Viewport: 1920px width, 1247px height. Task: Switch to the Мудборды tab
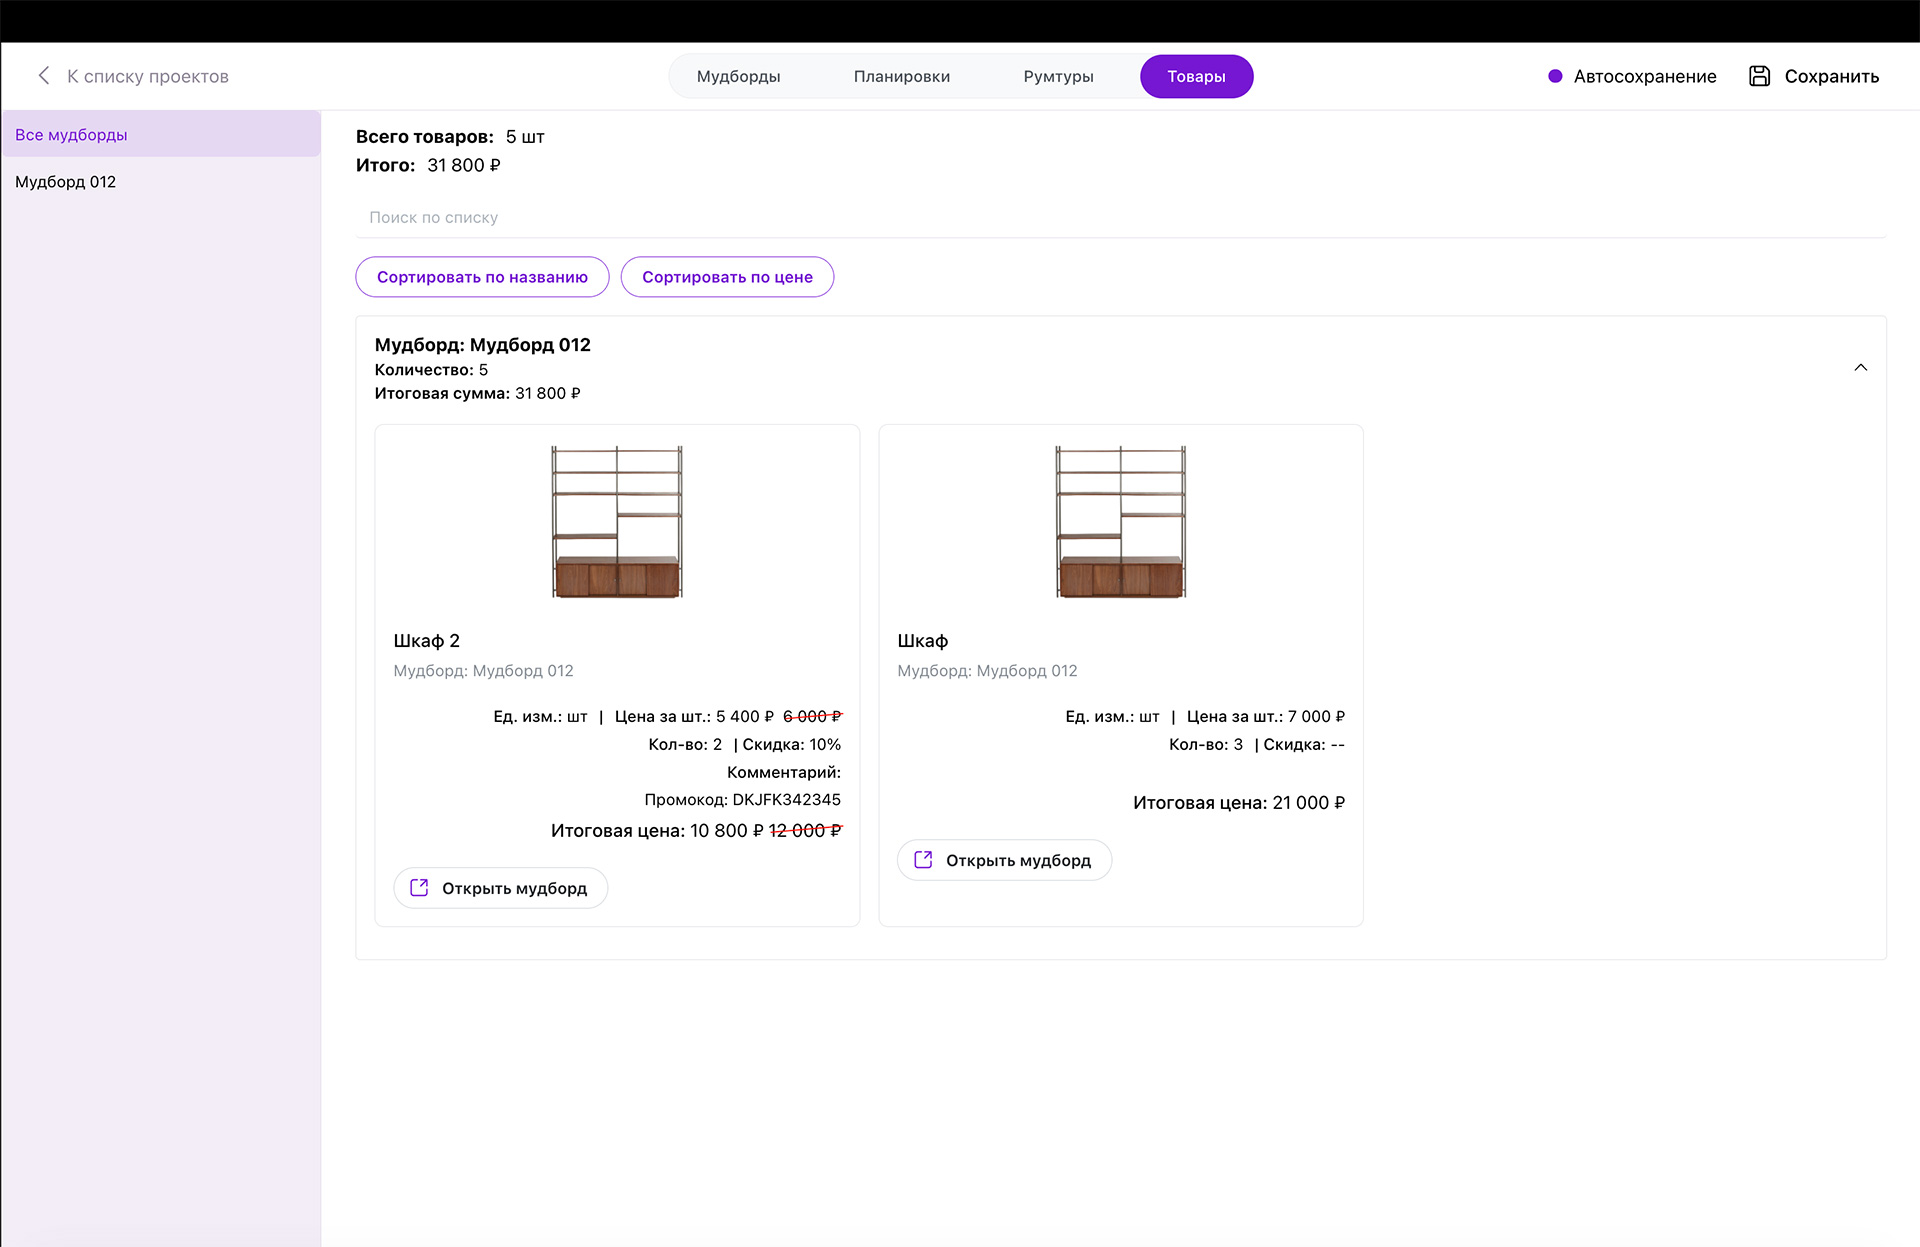click(738, 77)
